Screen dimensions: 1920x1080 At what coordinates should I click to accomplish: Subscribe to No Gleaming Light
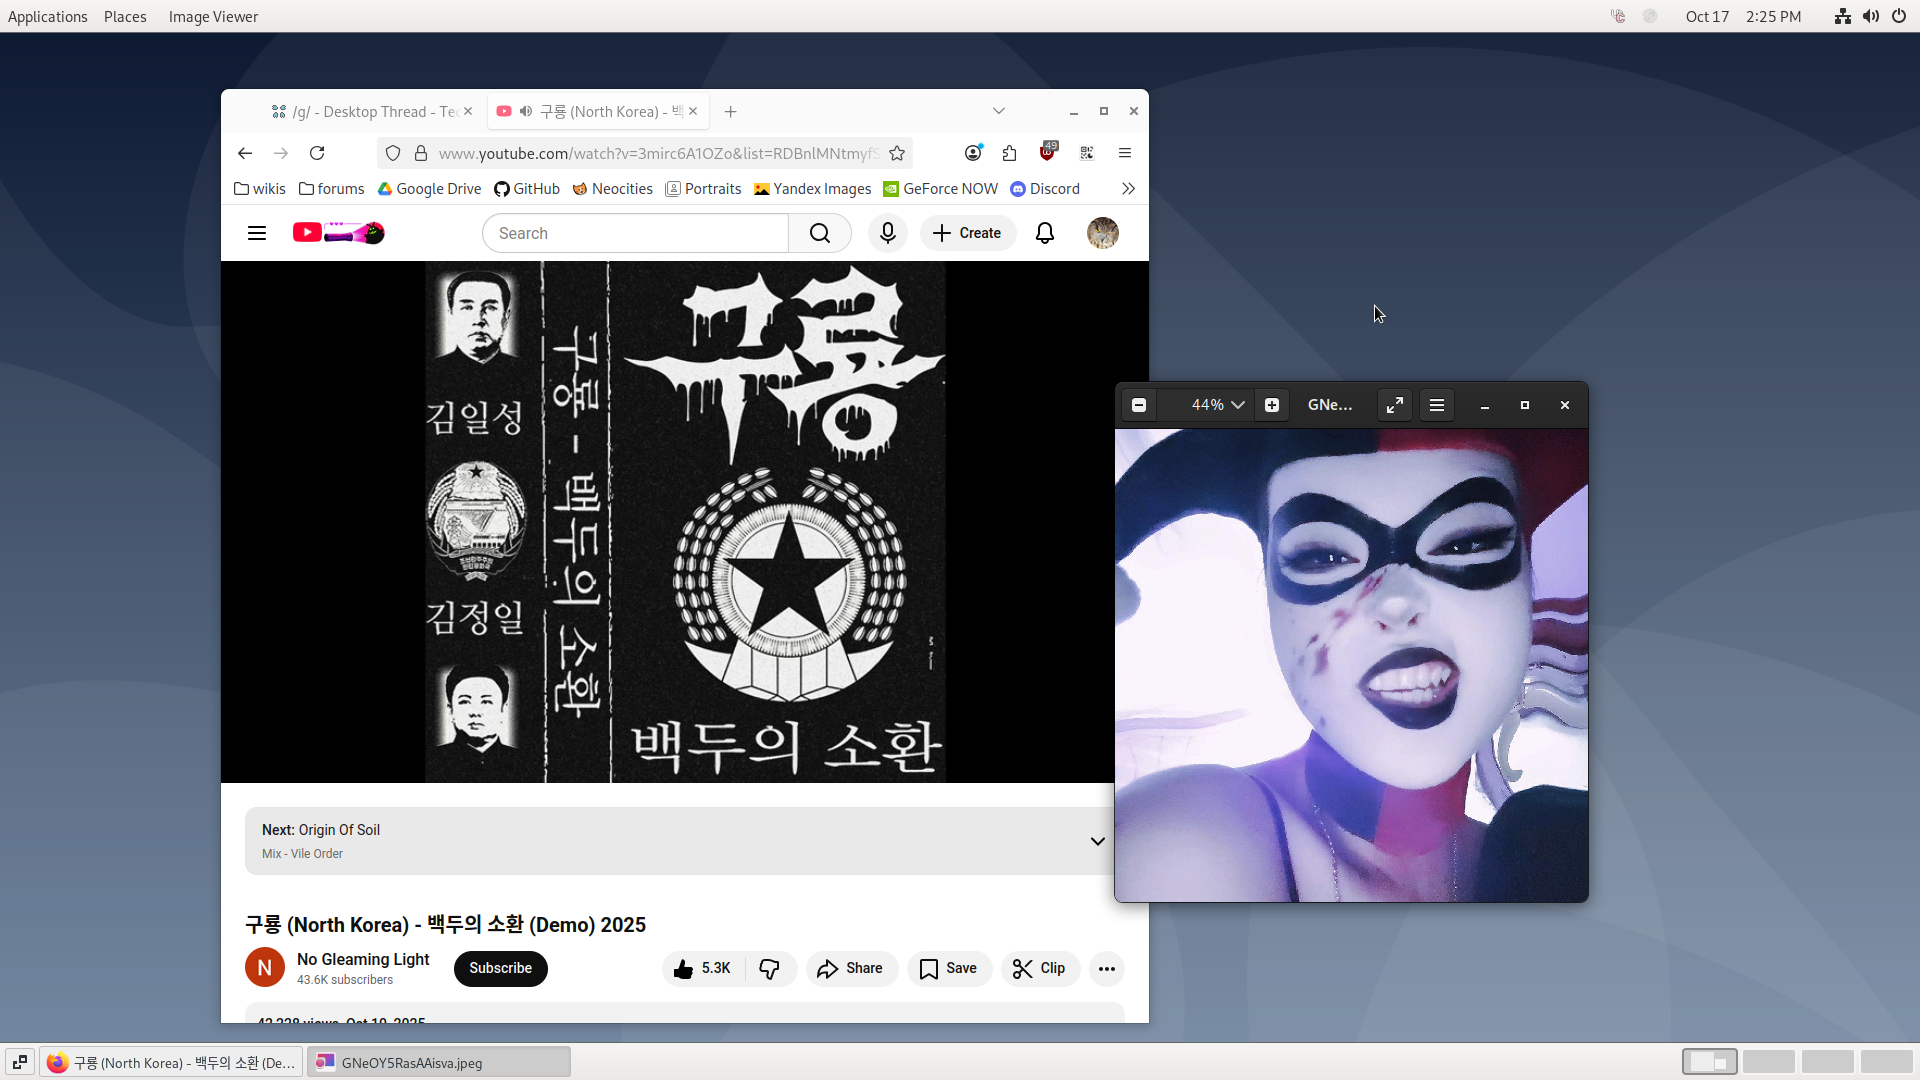(500, 968)
